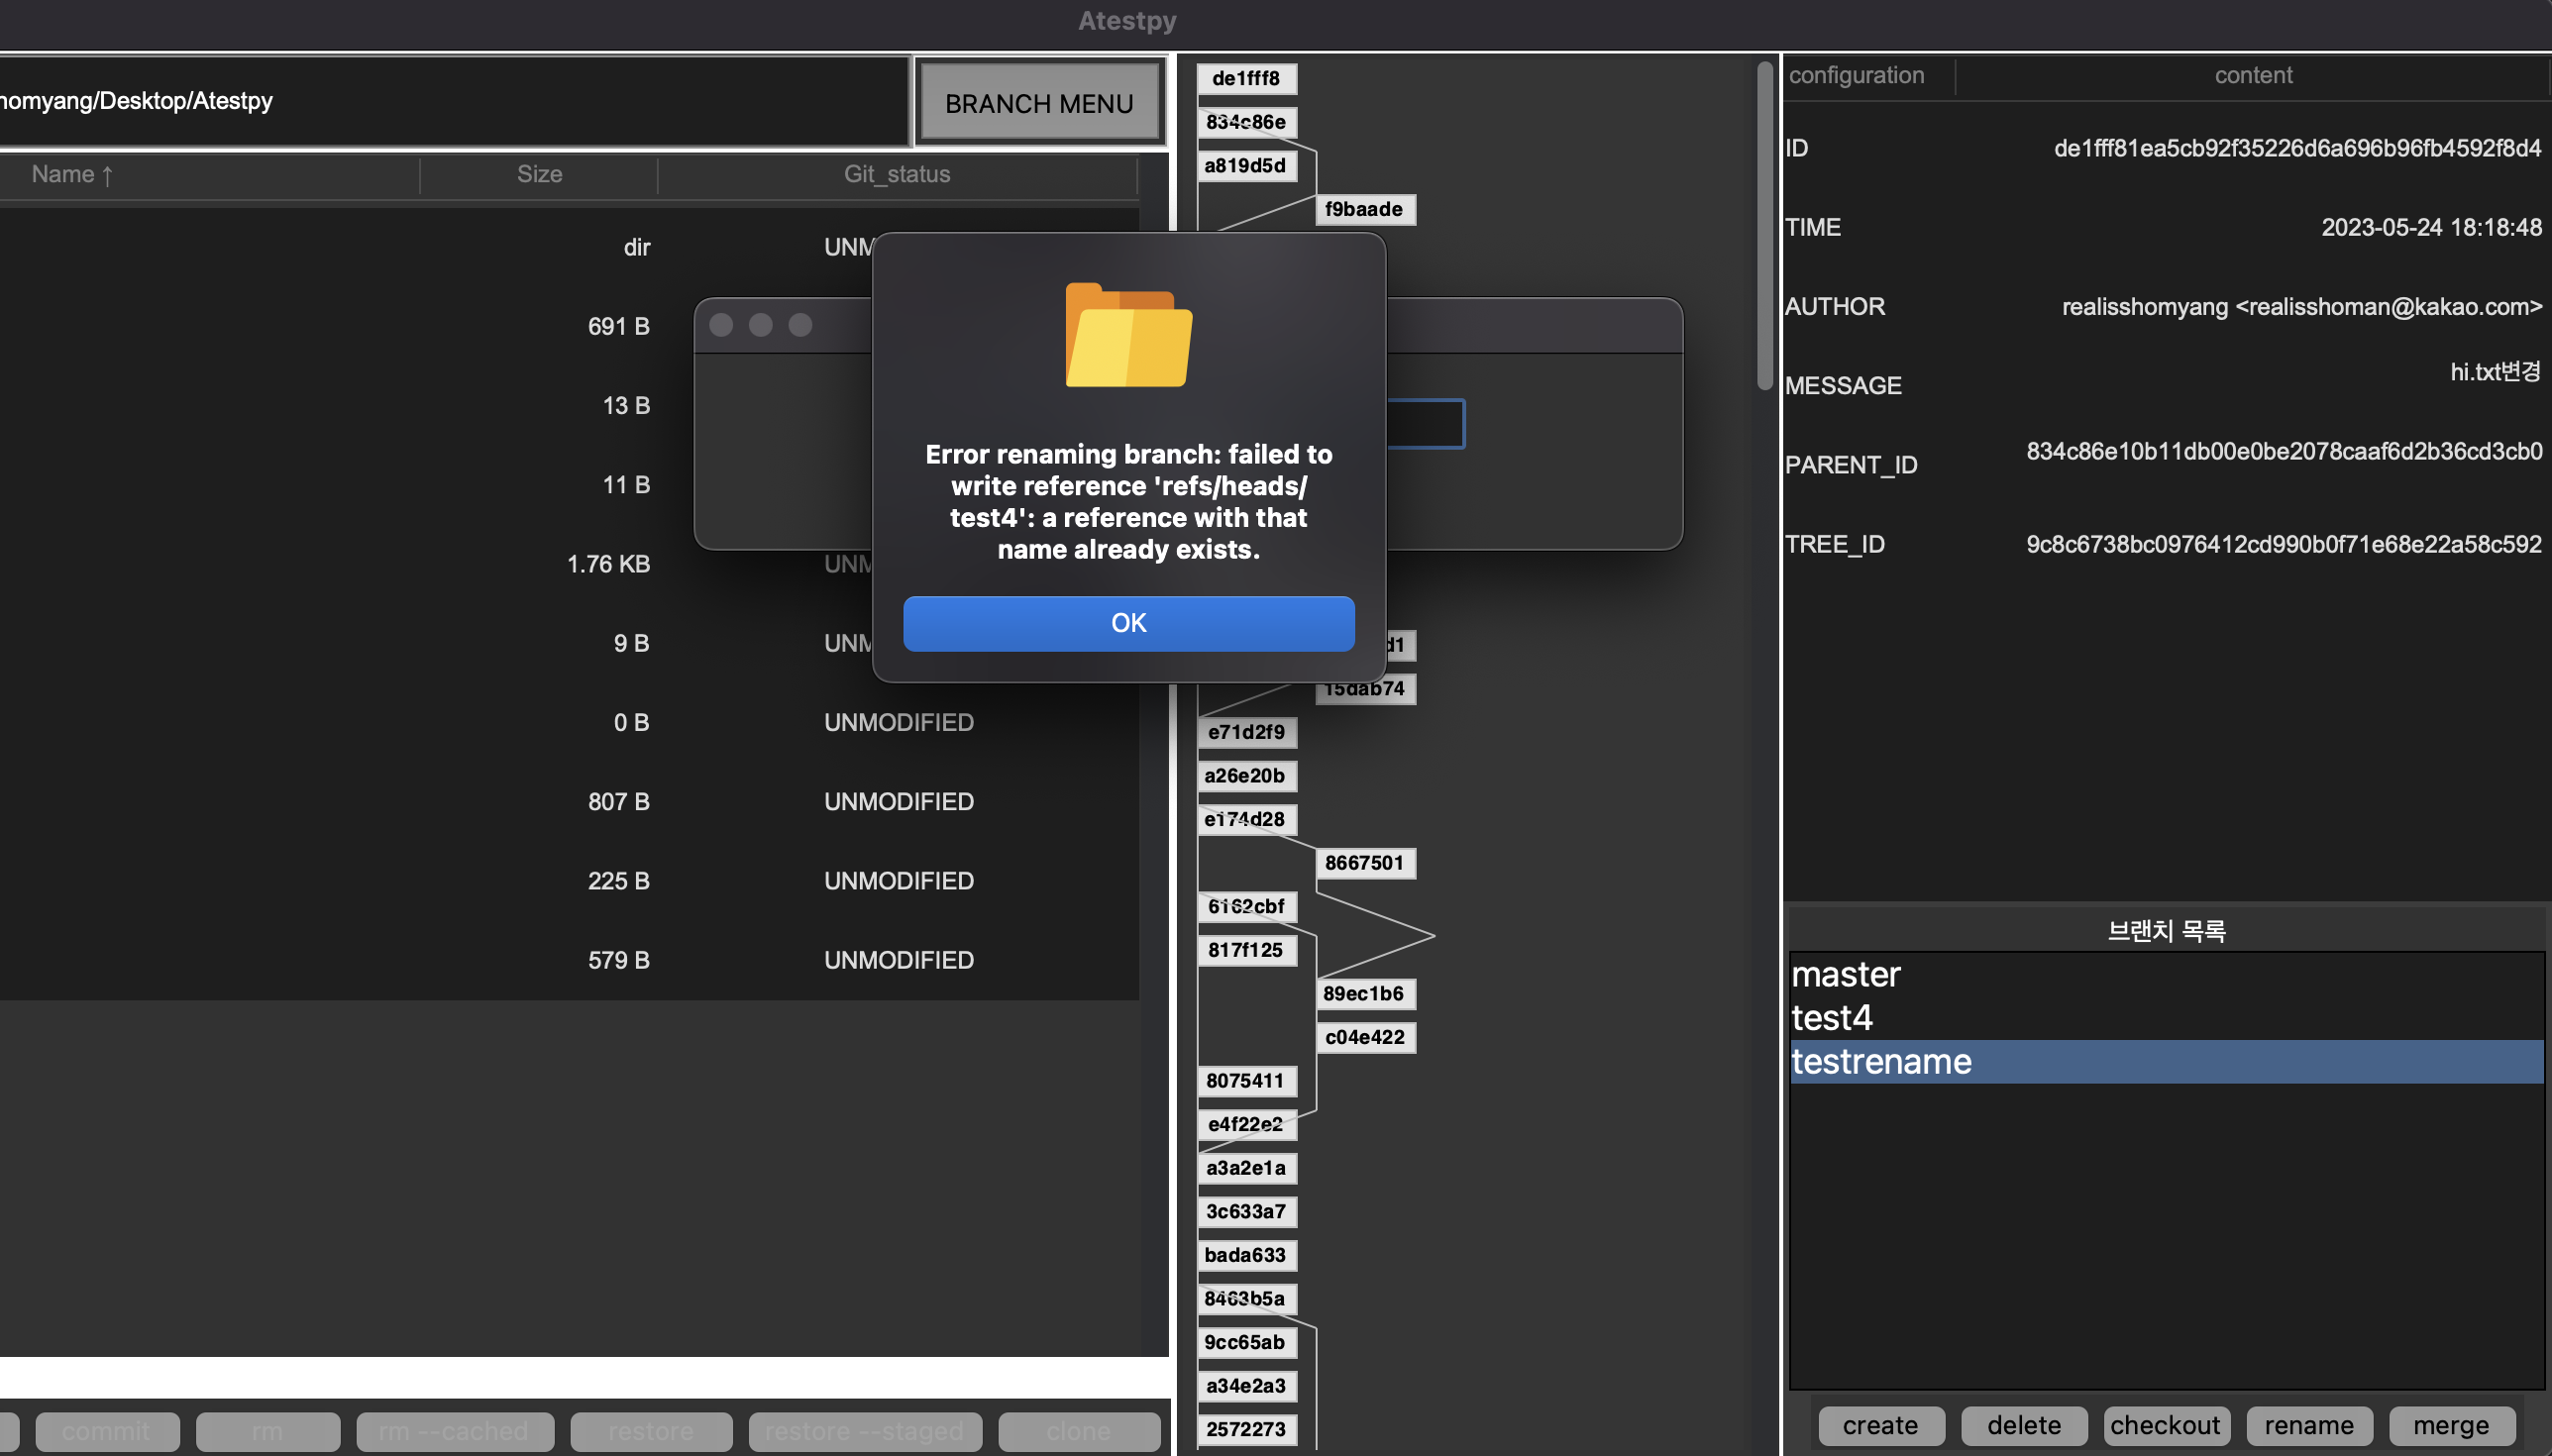Click the folder icon in error dialog

tap(1128, 336)
